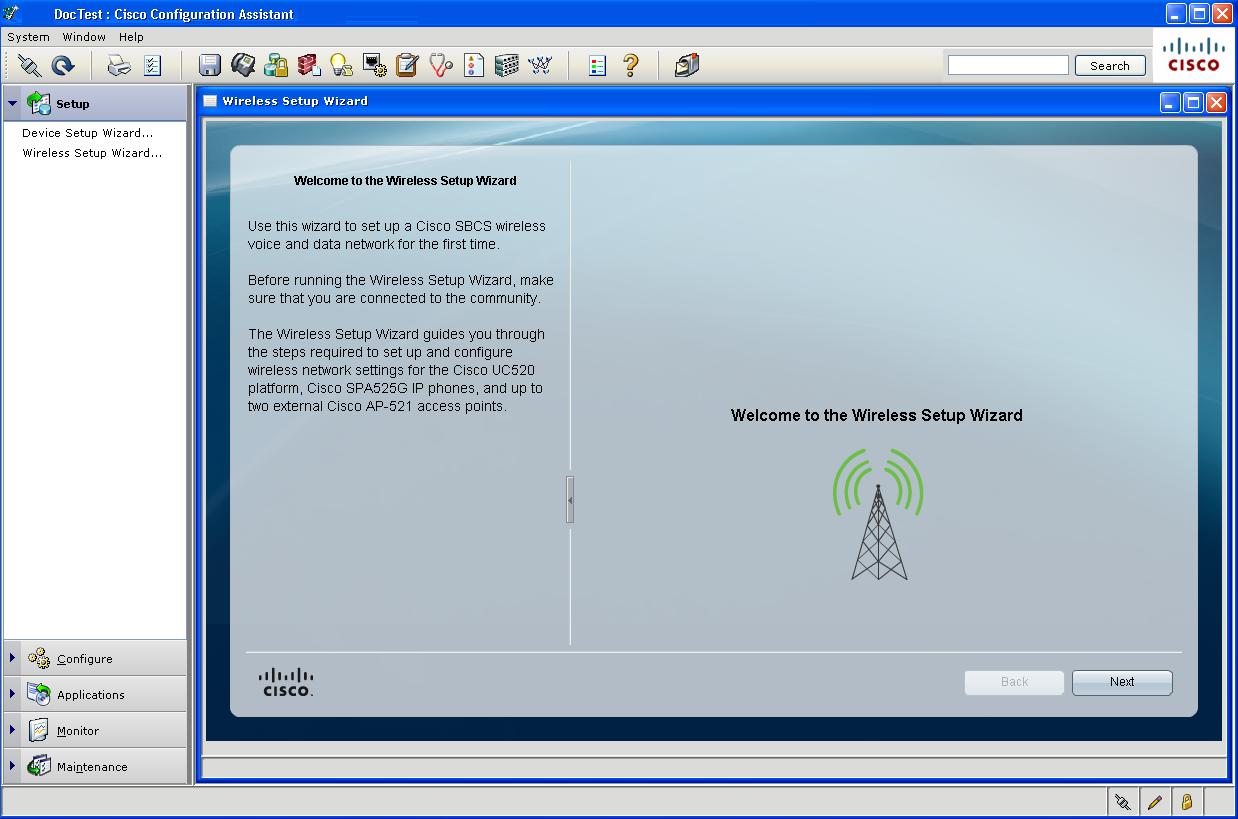This screenshot has width=1238, height=819.
Task: Click Next in the Wireless Setup Wizard
Action: 1122,682
